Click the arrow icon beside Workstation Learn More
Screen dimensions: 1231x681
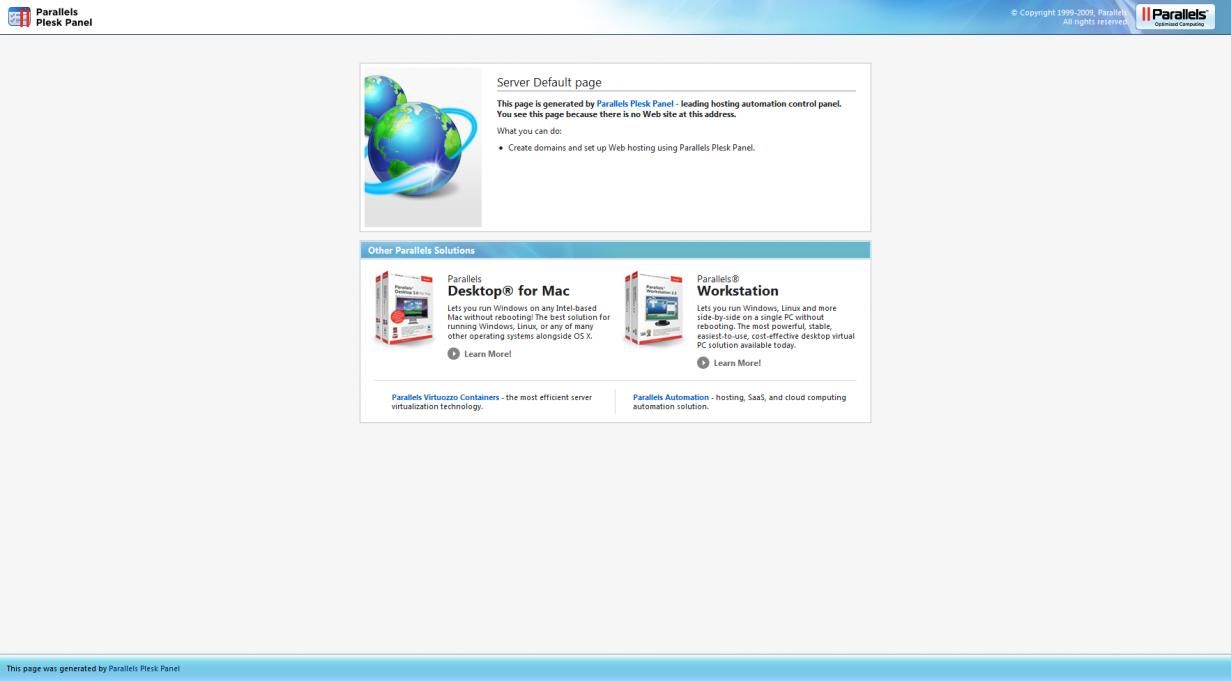pyautogui.click(x=703, y=363)
